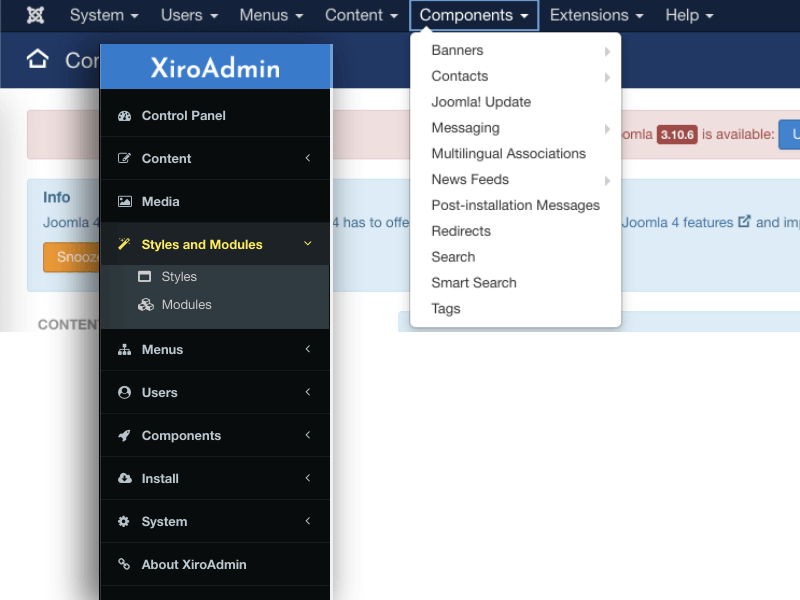
Task: Open the Help top menu
Action: pos(689,15)
